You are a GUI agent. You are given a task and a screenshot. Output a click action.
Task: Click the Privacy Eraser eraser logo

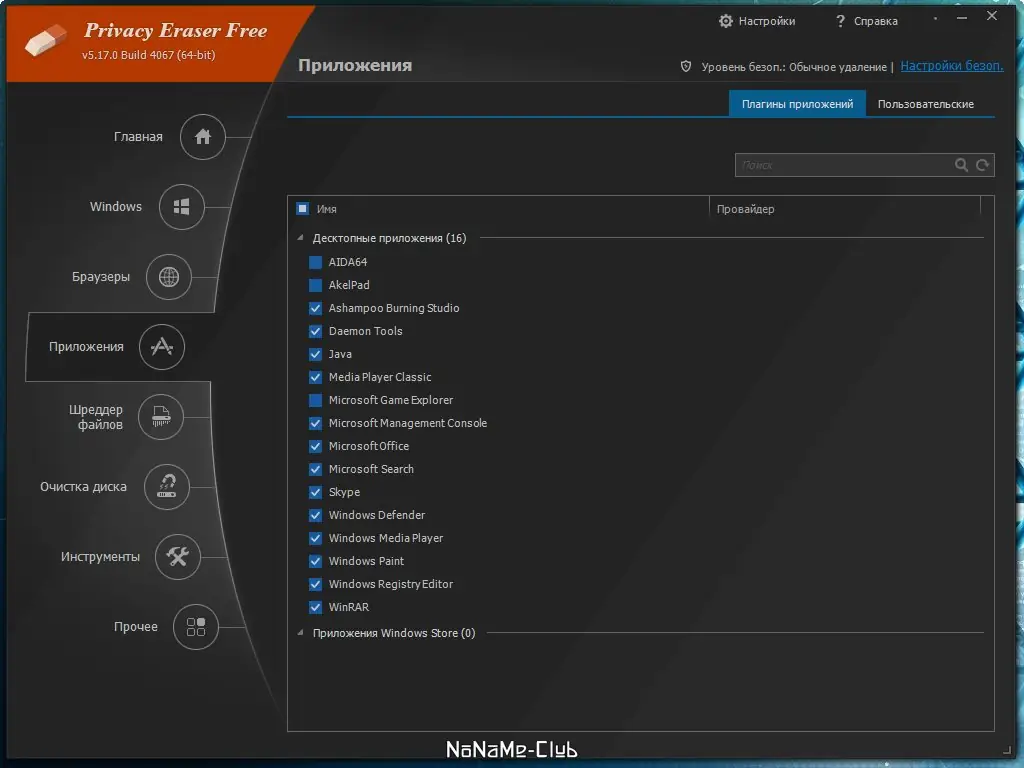[46, 40]
